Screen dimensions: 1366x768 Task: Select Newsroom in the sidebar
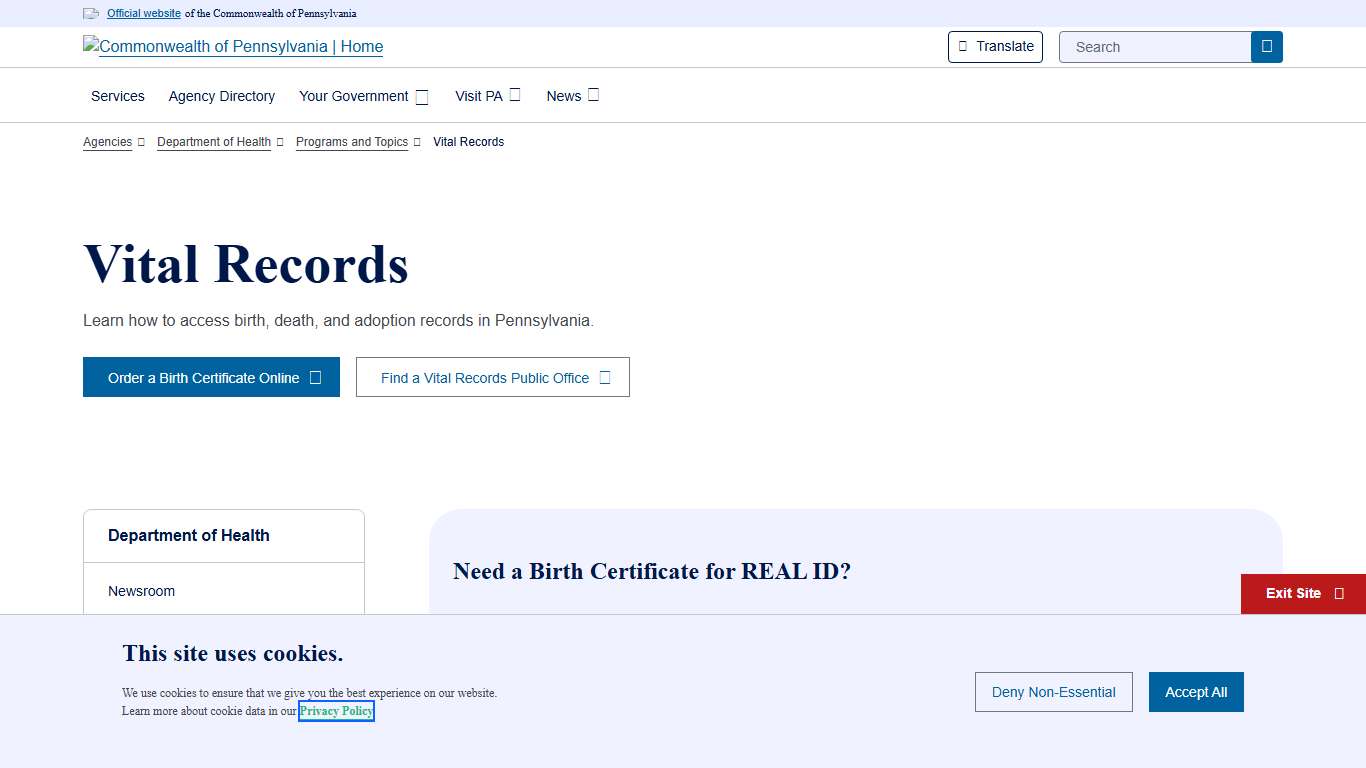click(x=142, y=591)
